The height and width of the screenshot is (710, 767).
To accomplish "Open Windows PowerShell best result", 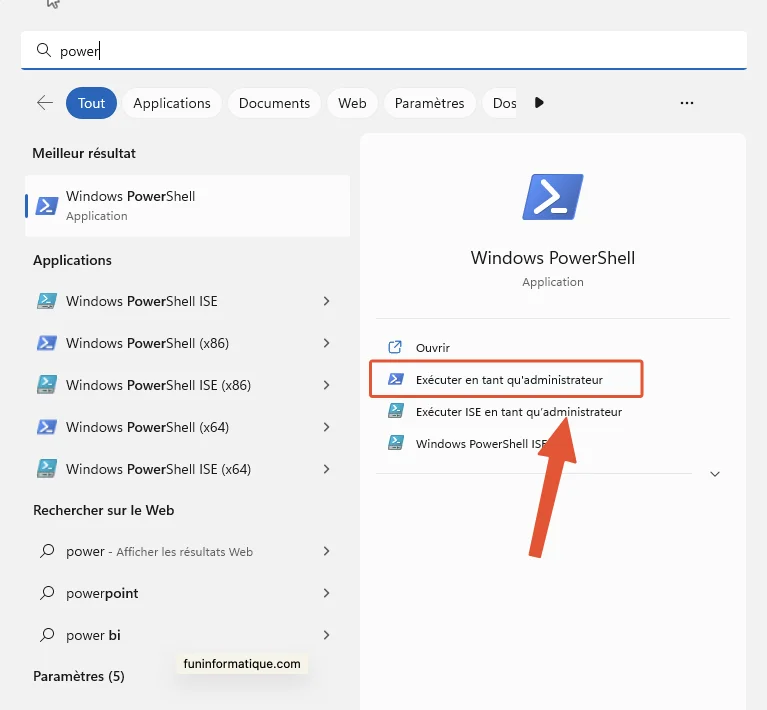I will click(187, 206).
